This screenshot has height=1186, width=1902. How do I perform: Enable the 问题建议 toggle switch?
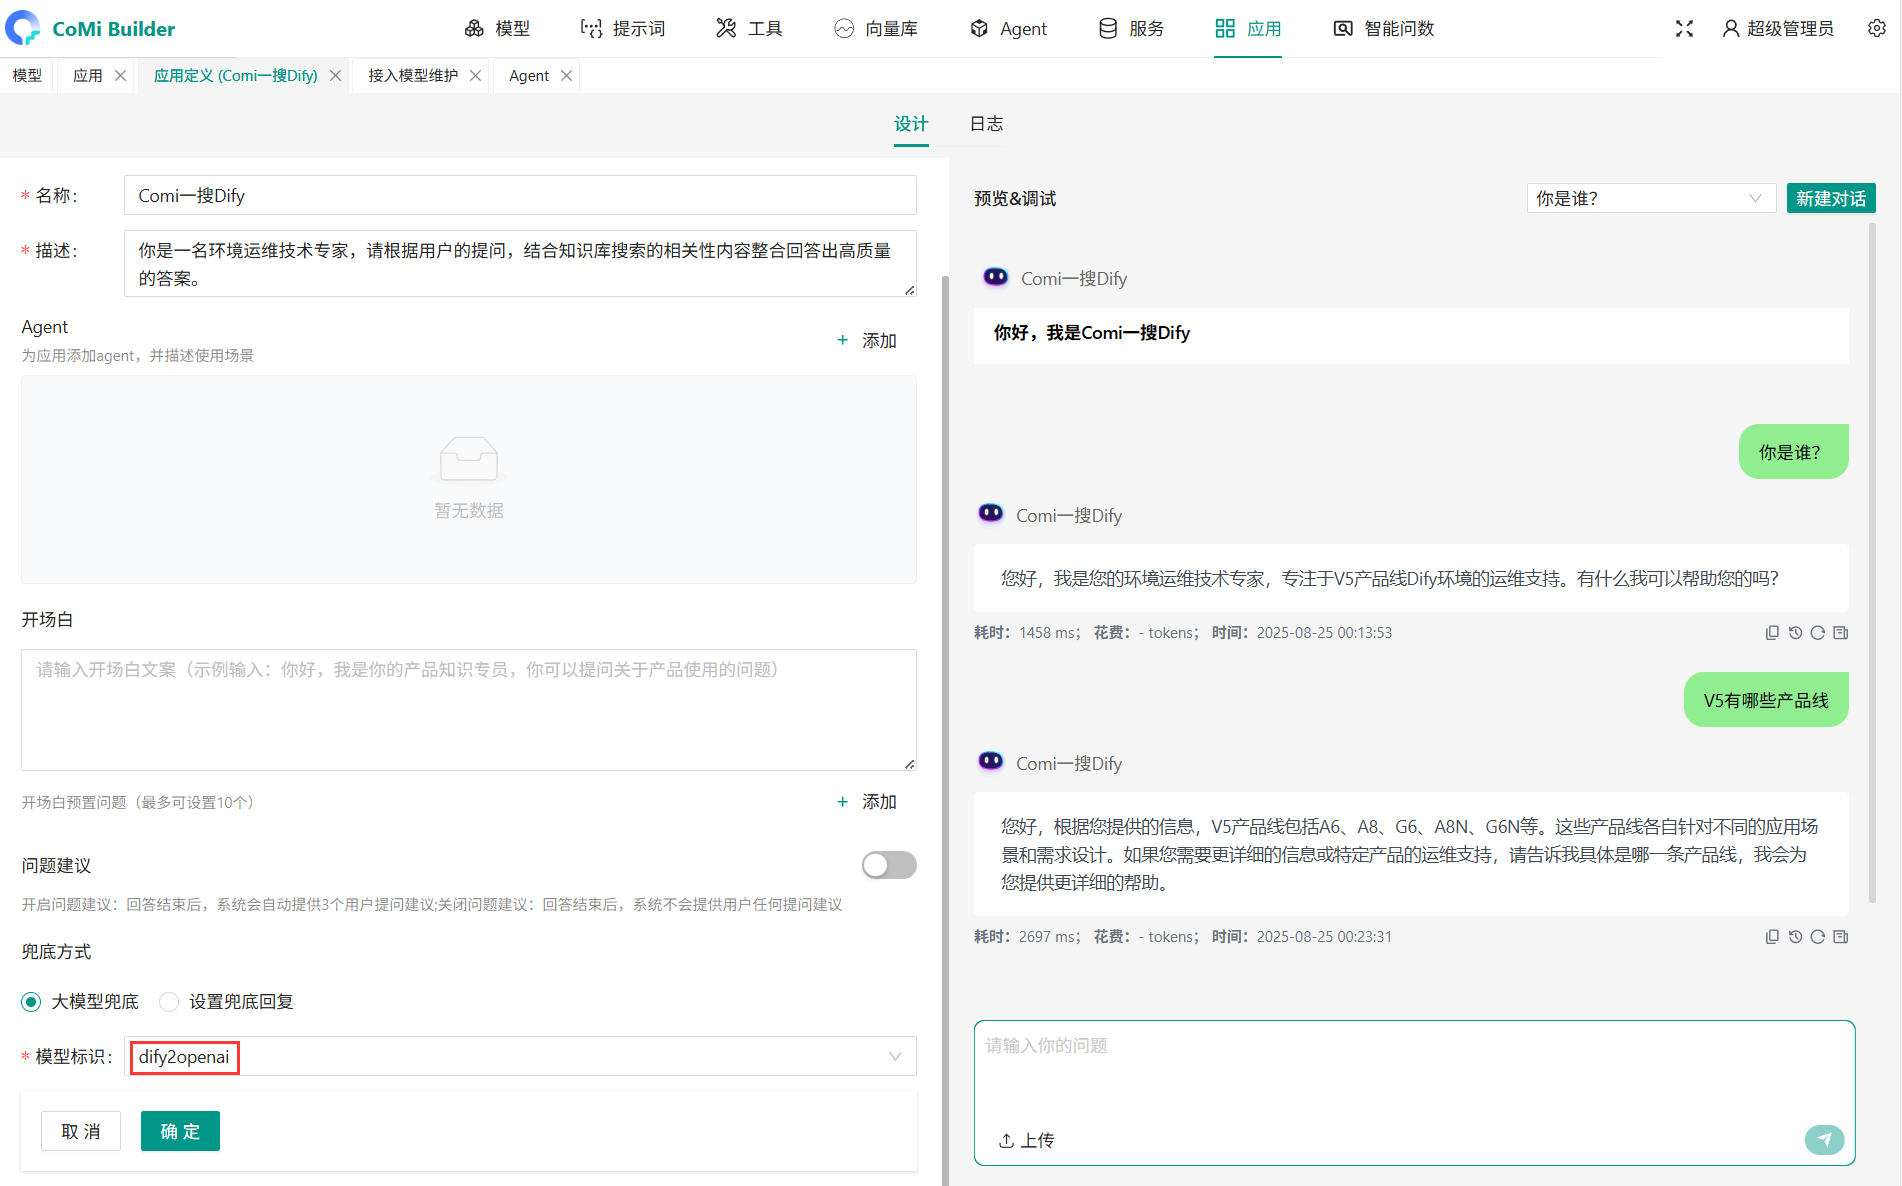pyautogui.click(x=888, y=865)
